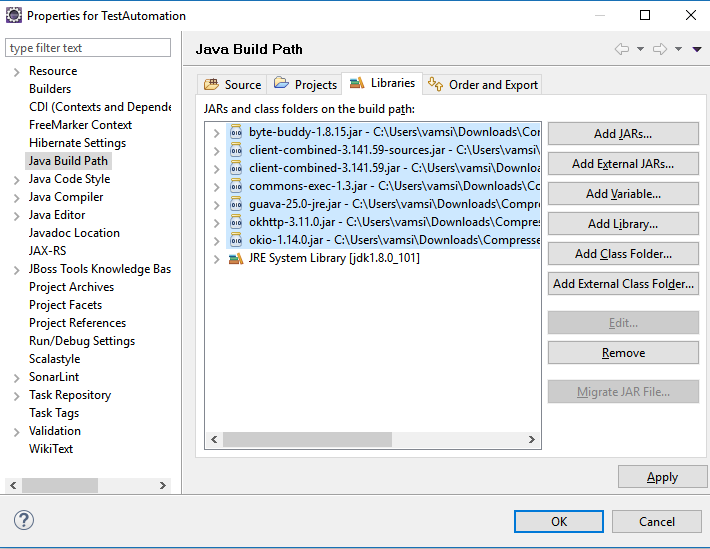Remove the selected JARs with Remove button

[x=623, y=352]
